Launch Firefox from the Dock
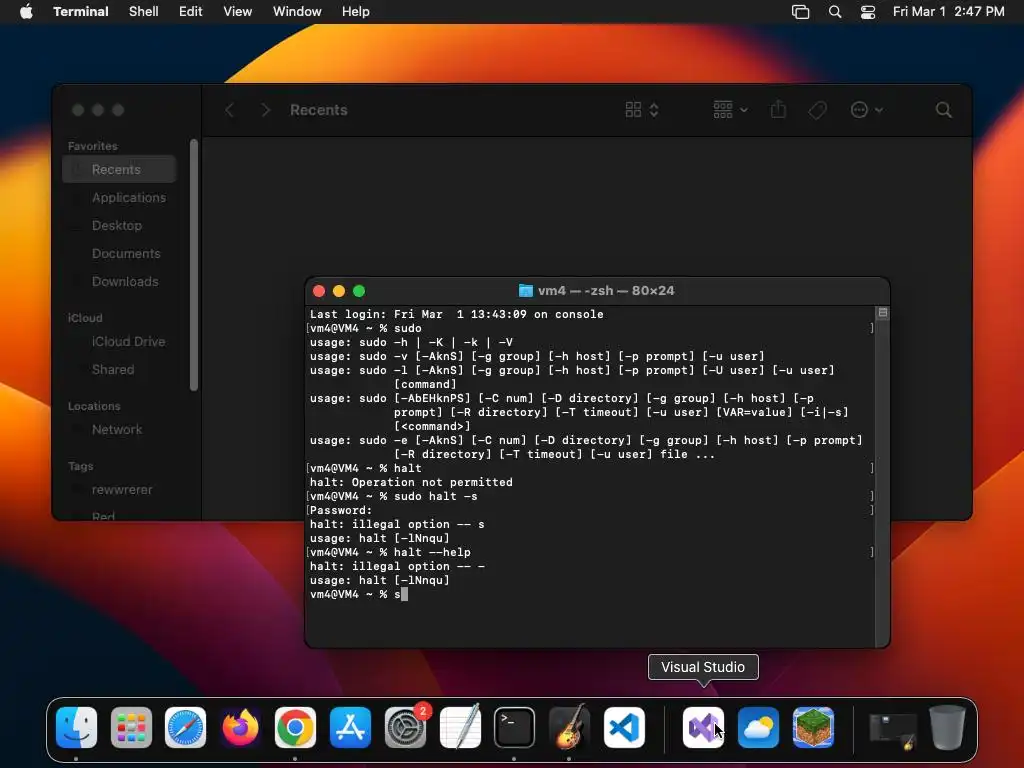Screen dimensions: 1024x768 click(240, 727)
